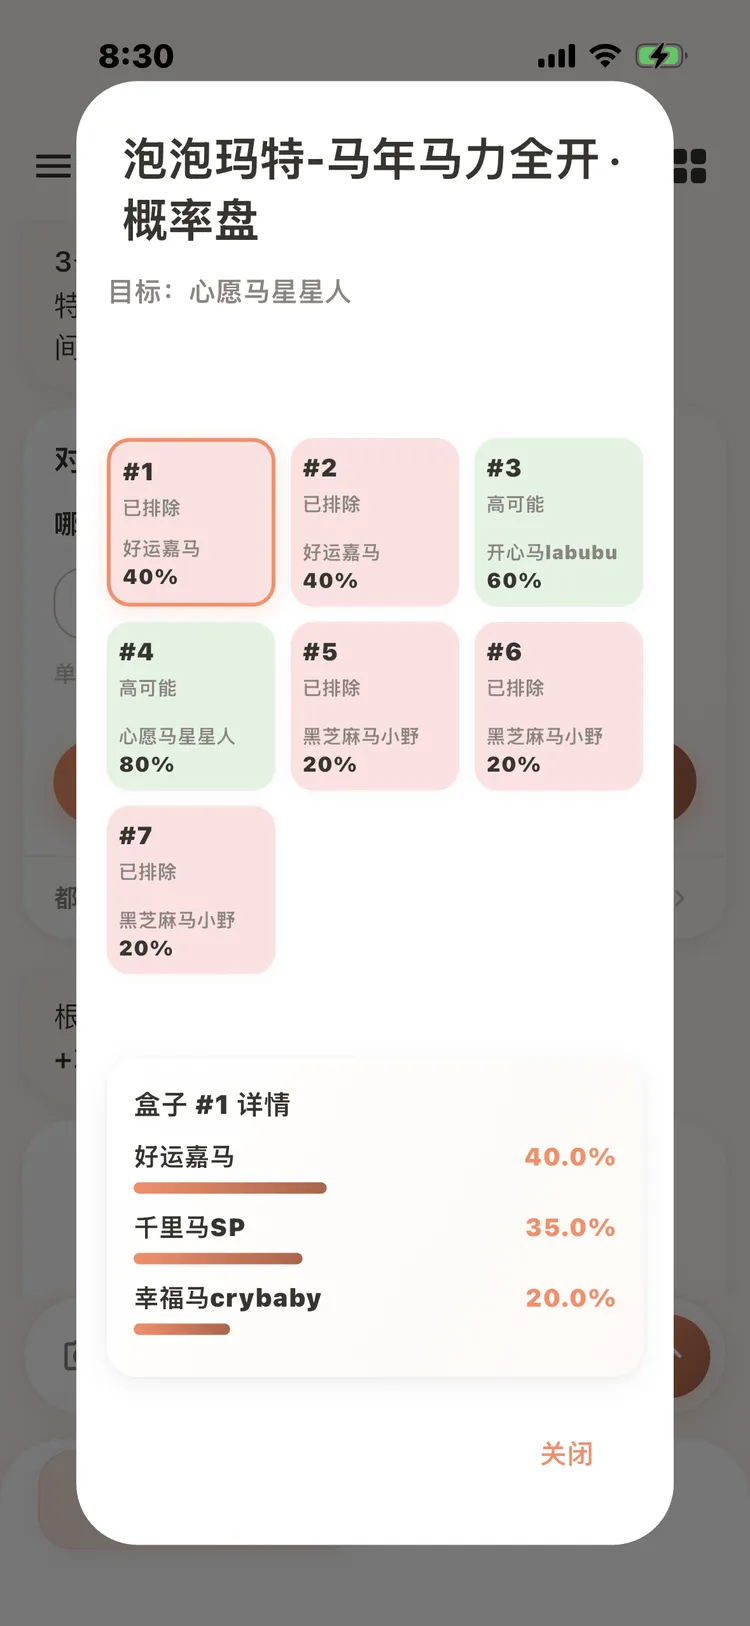Expand box #6 黑芝麻马小野 card details
Image resolution: width=750 pixels, height=1626 pixels.
point(558,706)
